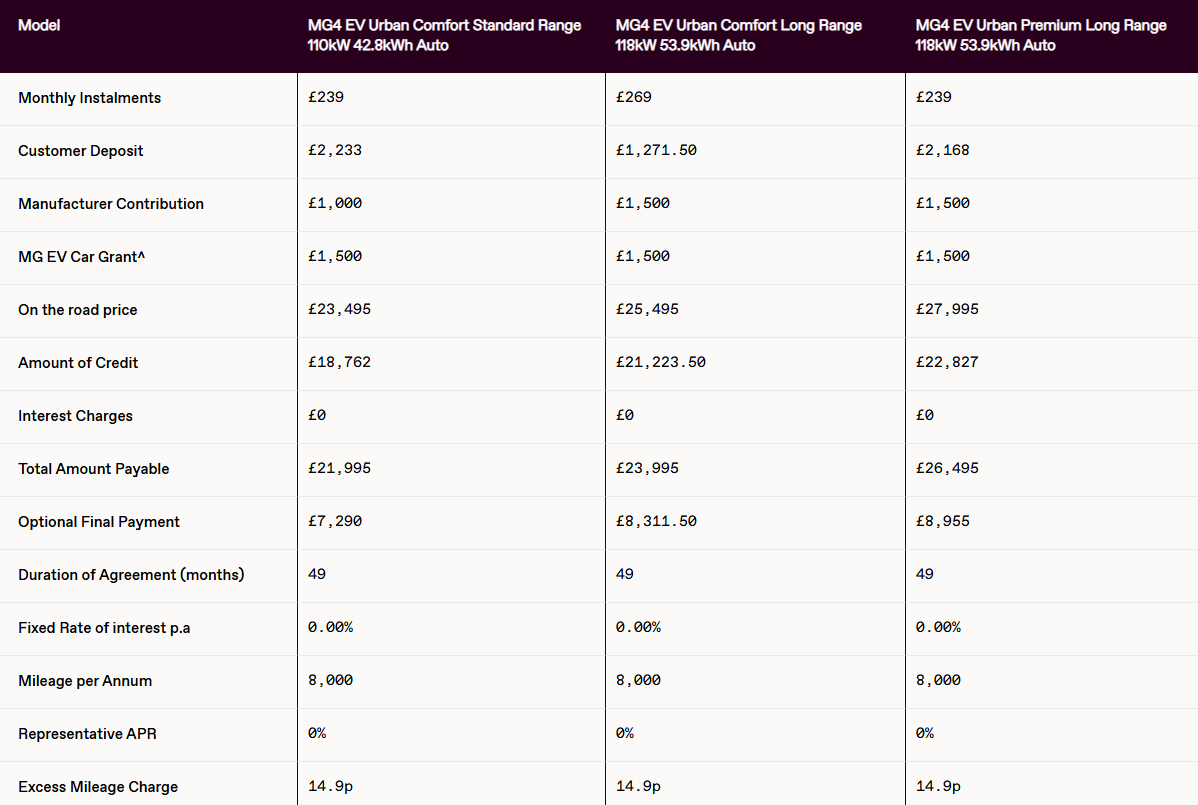
Task: Select MG4 EV Urban Comfort Long Range header
Action: pyautogui.click(x=738, y=35)
